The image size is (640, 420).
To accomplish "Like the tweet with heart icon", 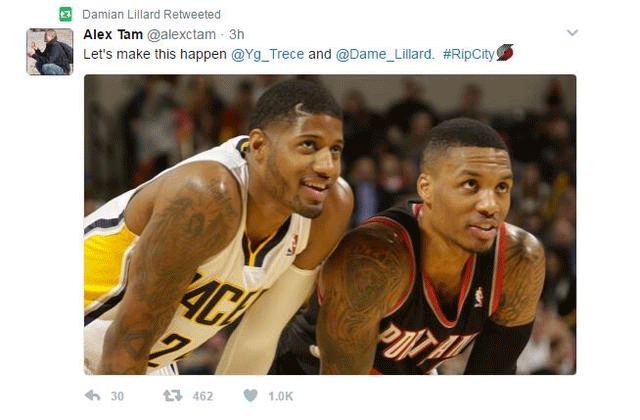I will tap(251, 395).
